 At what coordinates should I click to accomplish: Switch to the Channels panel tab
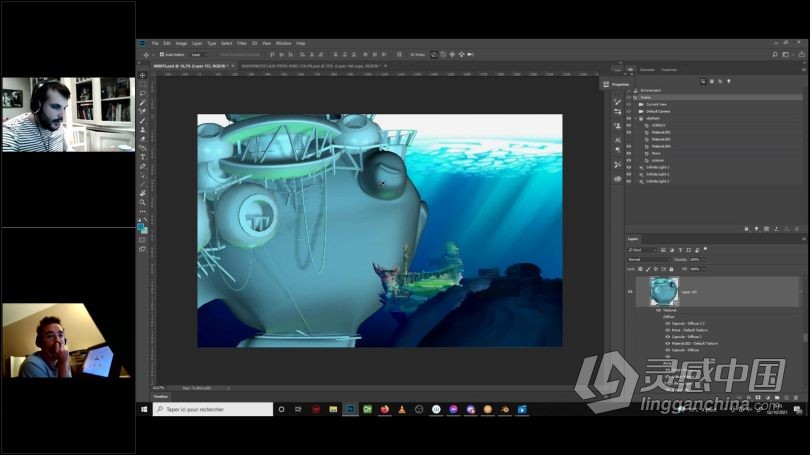coord(647,70)
